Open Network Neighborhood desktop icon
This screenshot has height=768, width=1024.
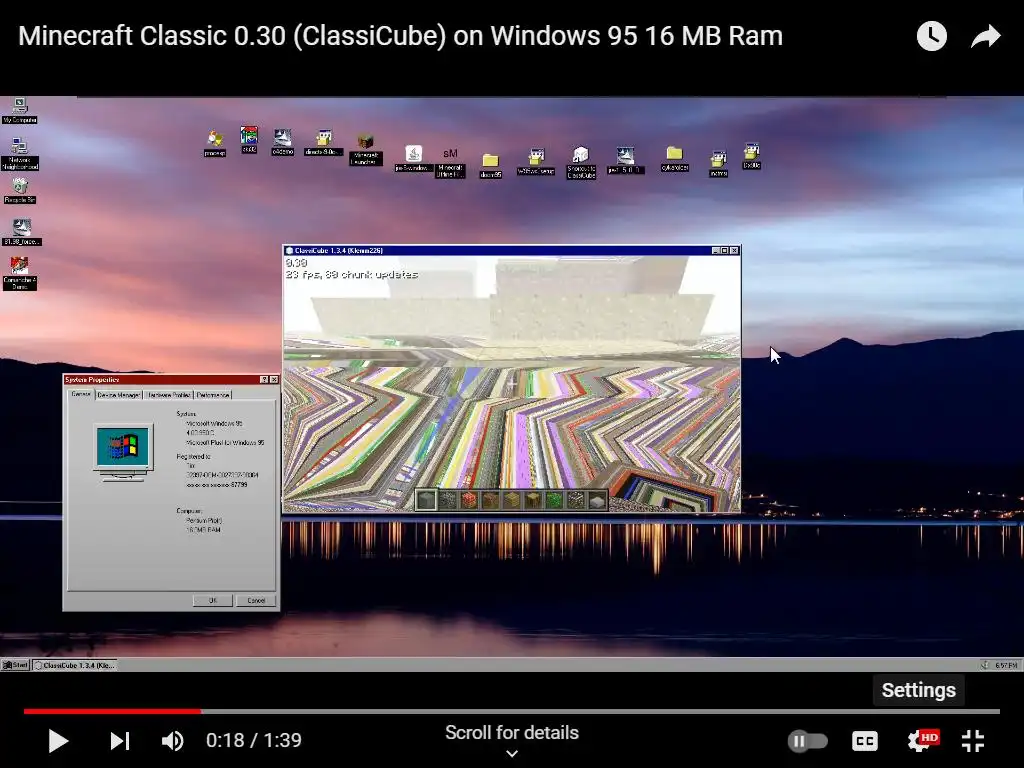tap(20, 154)
